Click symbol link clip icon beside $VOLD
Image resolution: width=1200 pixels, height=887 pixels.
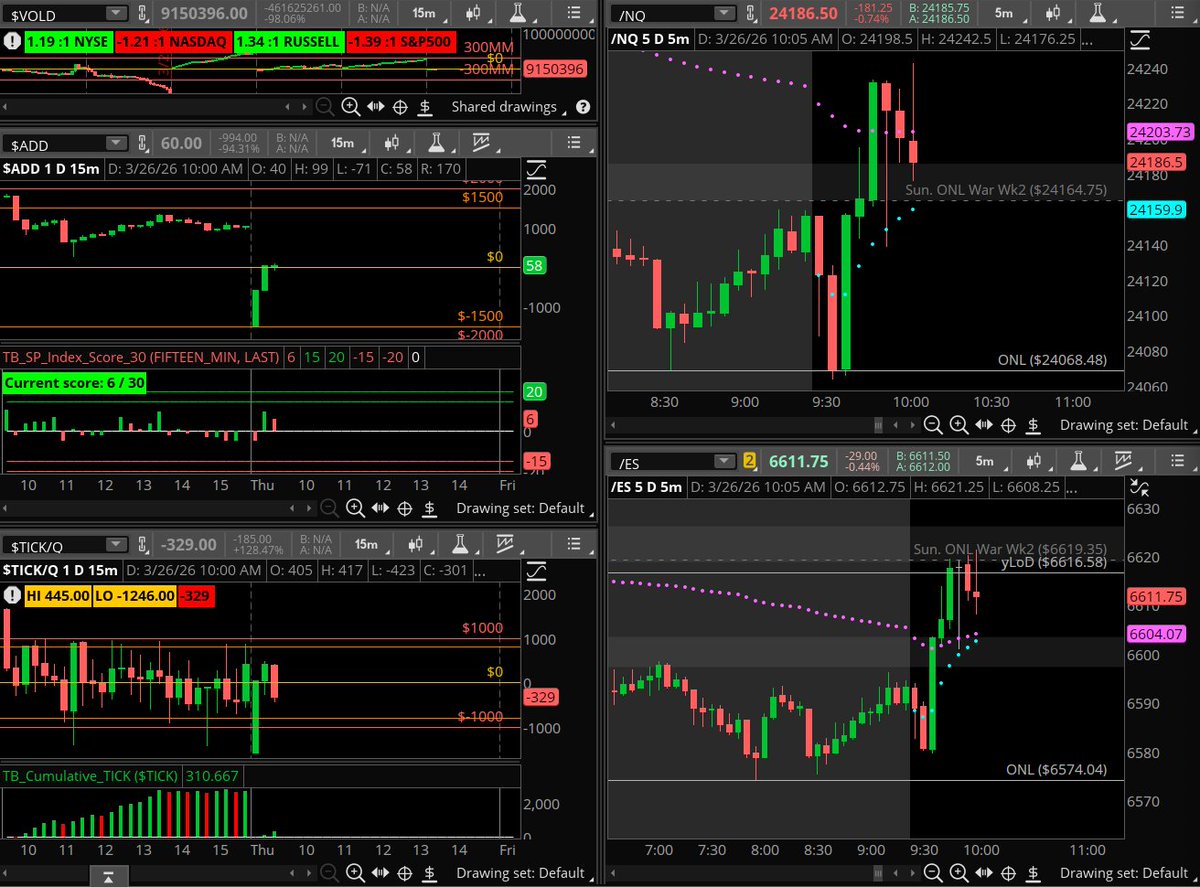pyautogui.click(x=144, y=13)
